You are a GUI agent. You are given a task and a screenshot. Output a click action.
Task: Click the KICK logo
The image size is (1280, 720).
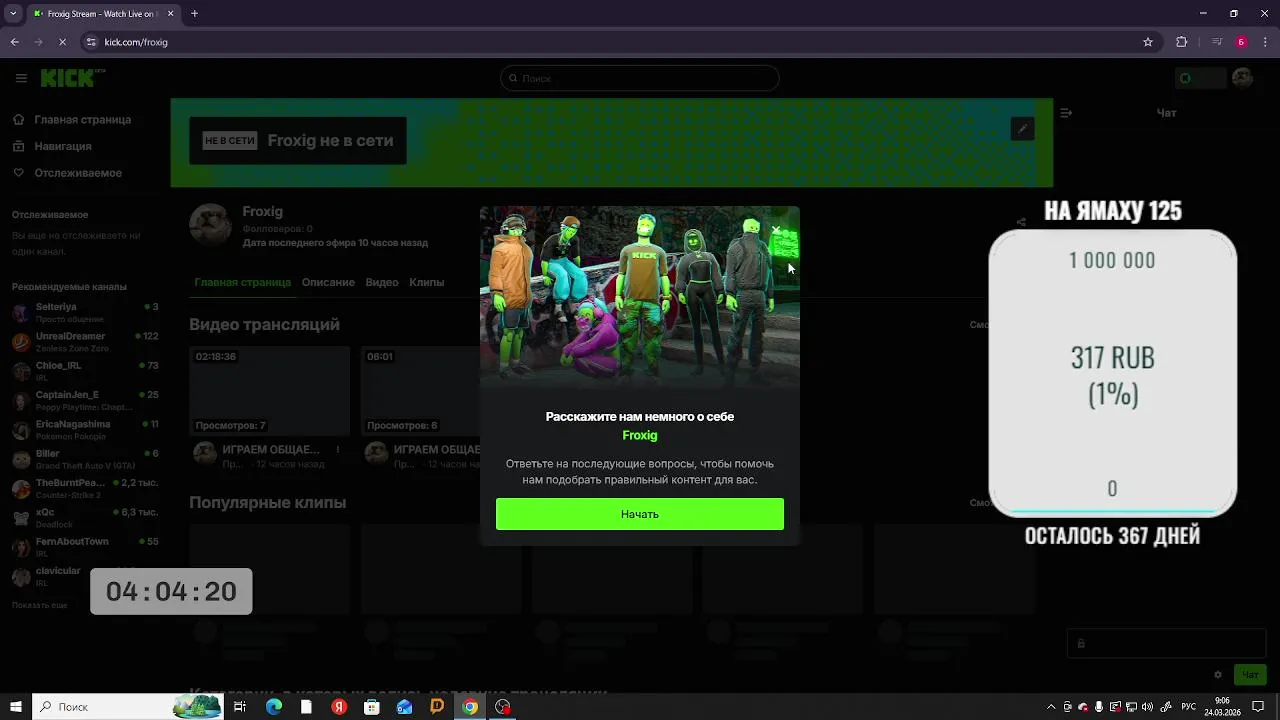pos(72,78)
